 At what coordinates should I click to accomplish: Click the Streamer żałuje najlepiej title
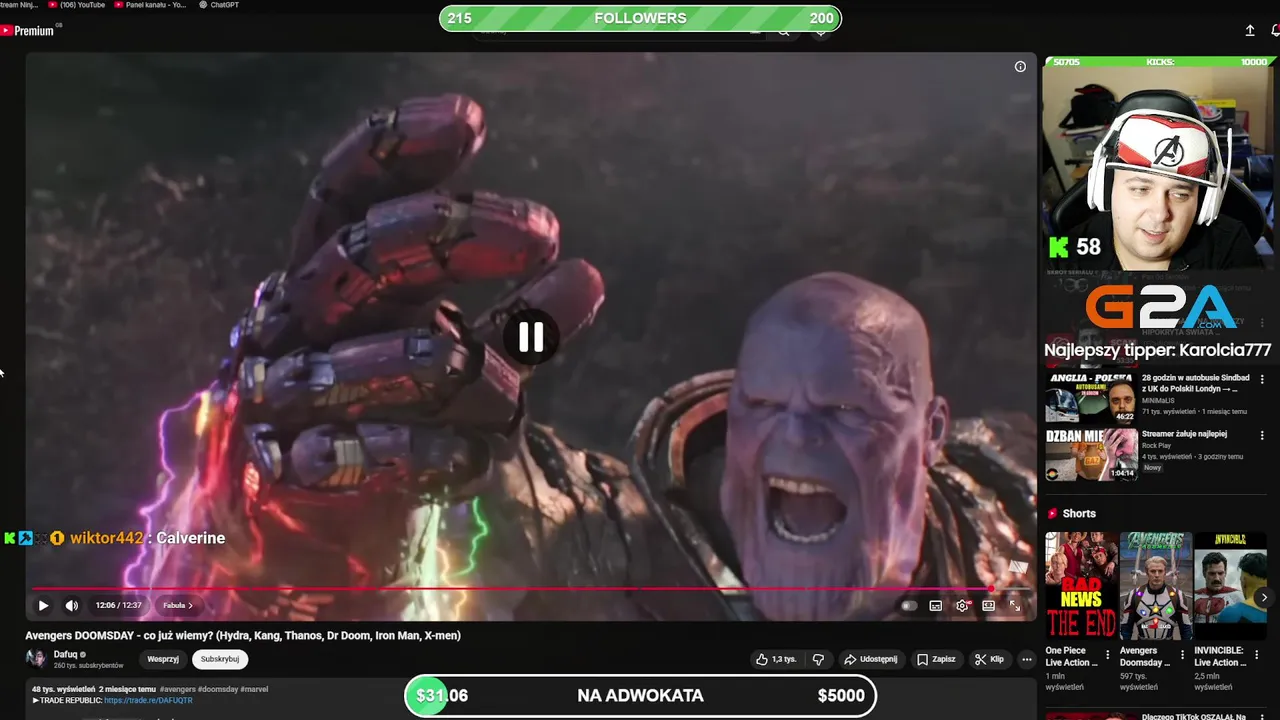(x=1184, y=434)
